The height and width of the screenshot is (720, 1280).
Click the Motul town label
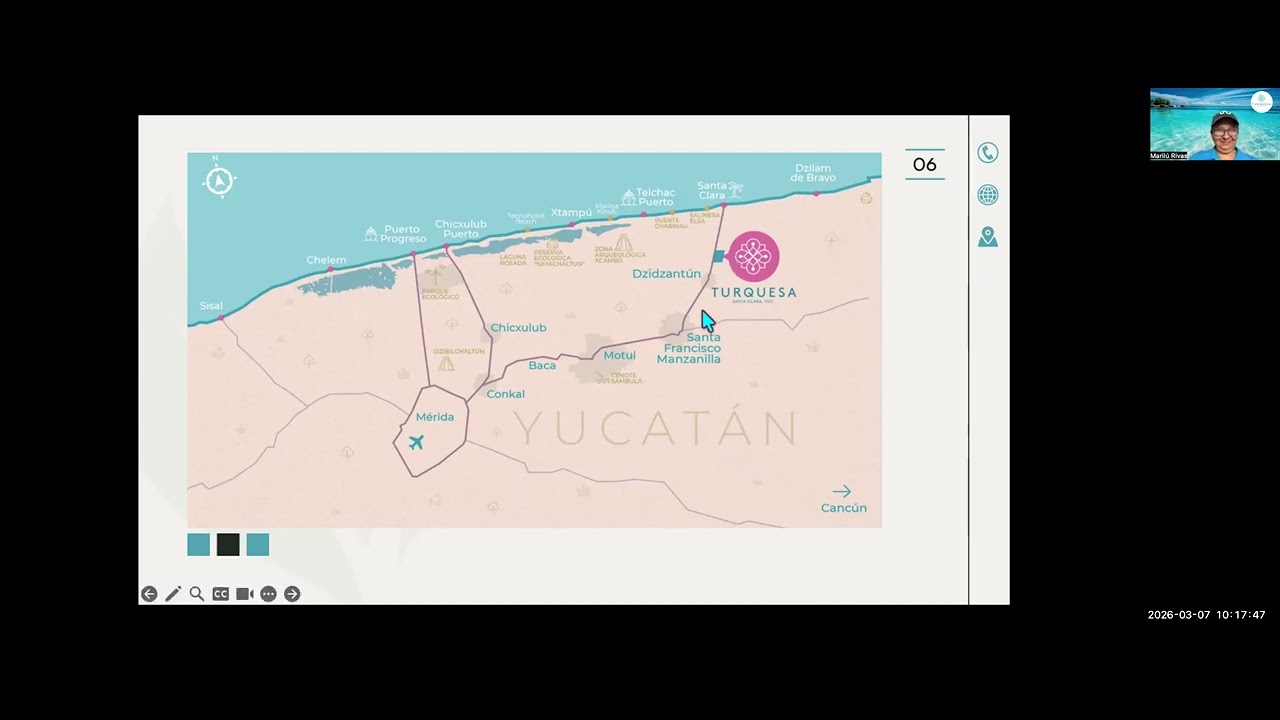pyautogui.click(x=620, y=356)
